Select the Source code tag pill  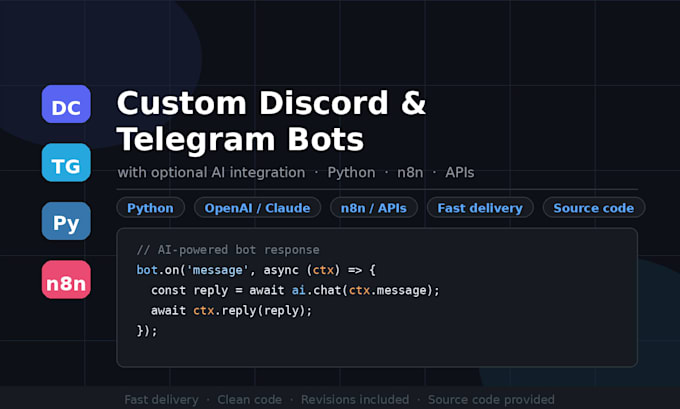[x=594, y=208]
